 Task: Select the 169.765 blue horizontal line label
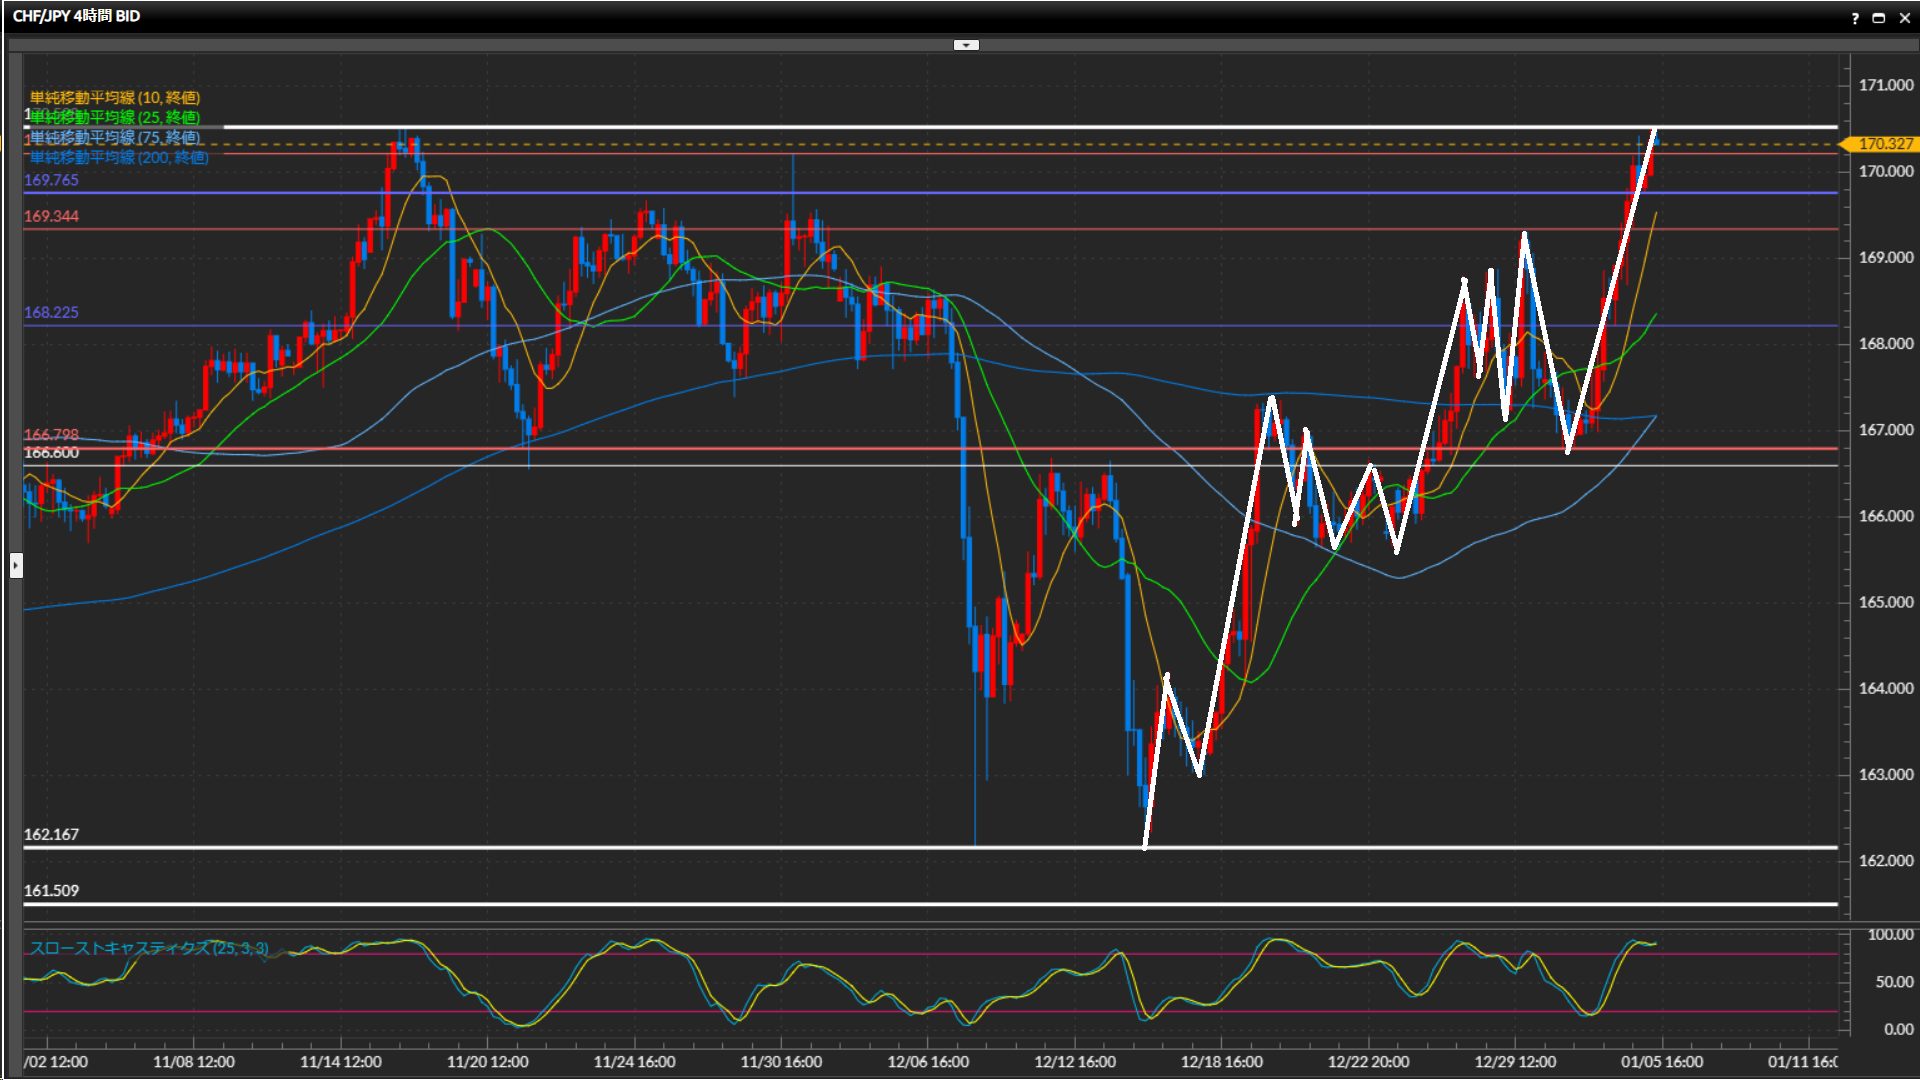pos(51,180)
